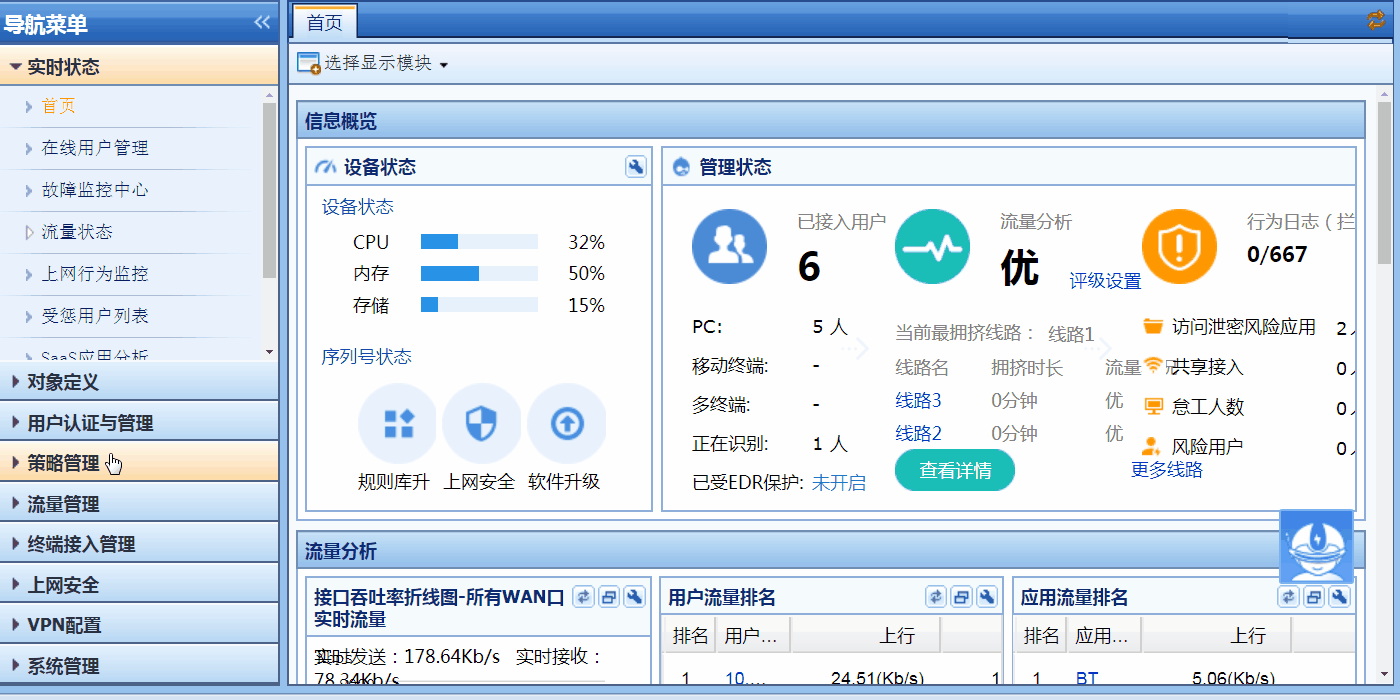The height and width of the screenshot is (700, 1400).
Task: Open the robot assistant avatar
Action: [x=1317, y=547]
